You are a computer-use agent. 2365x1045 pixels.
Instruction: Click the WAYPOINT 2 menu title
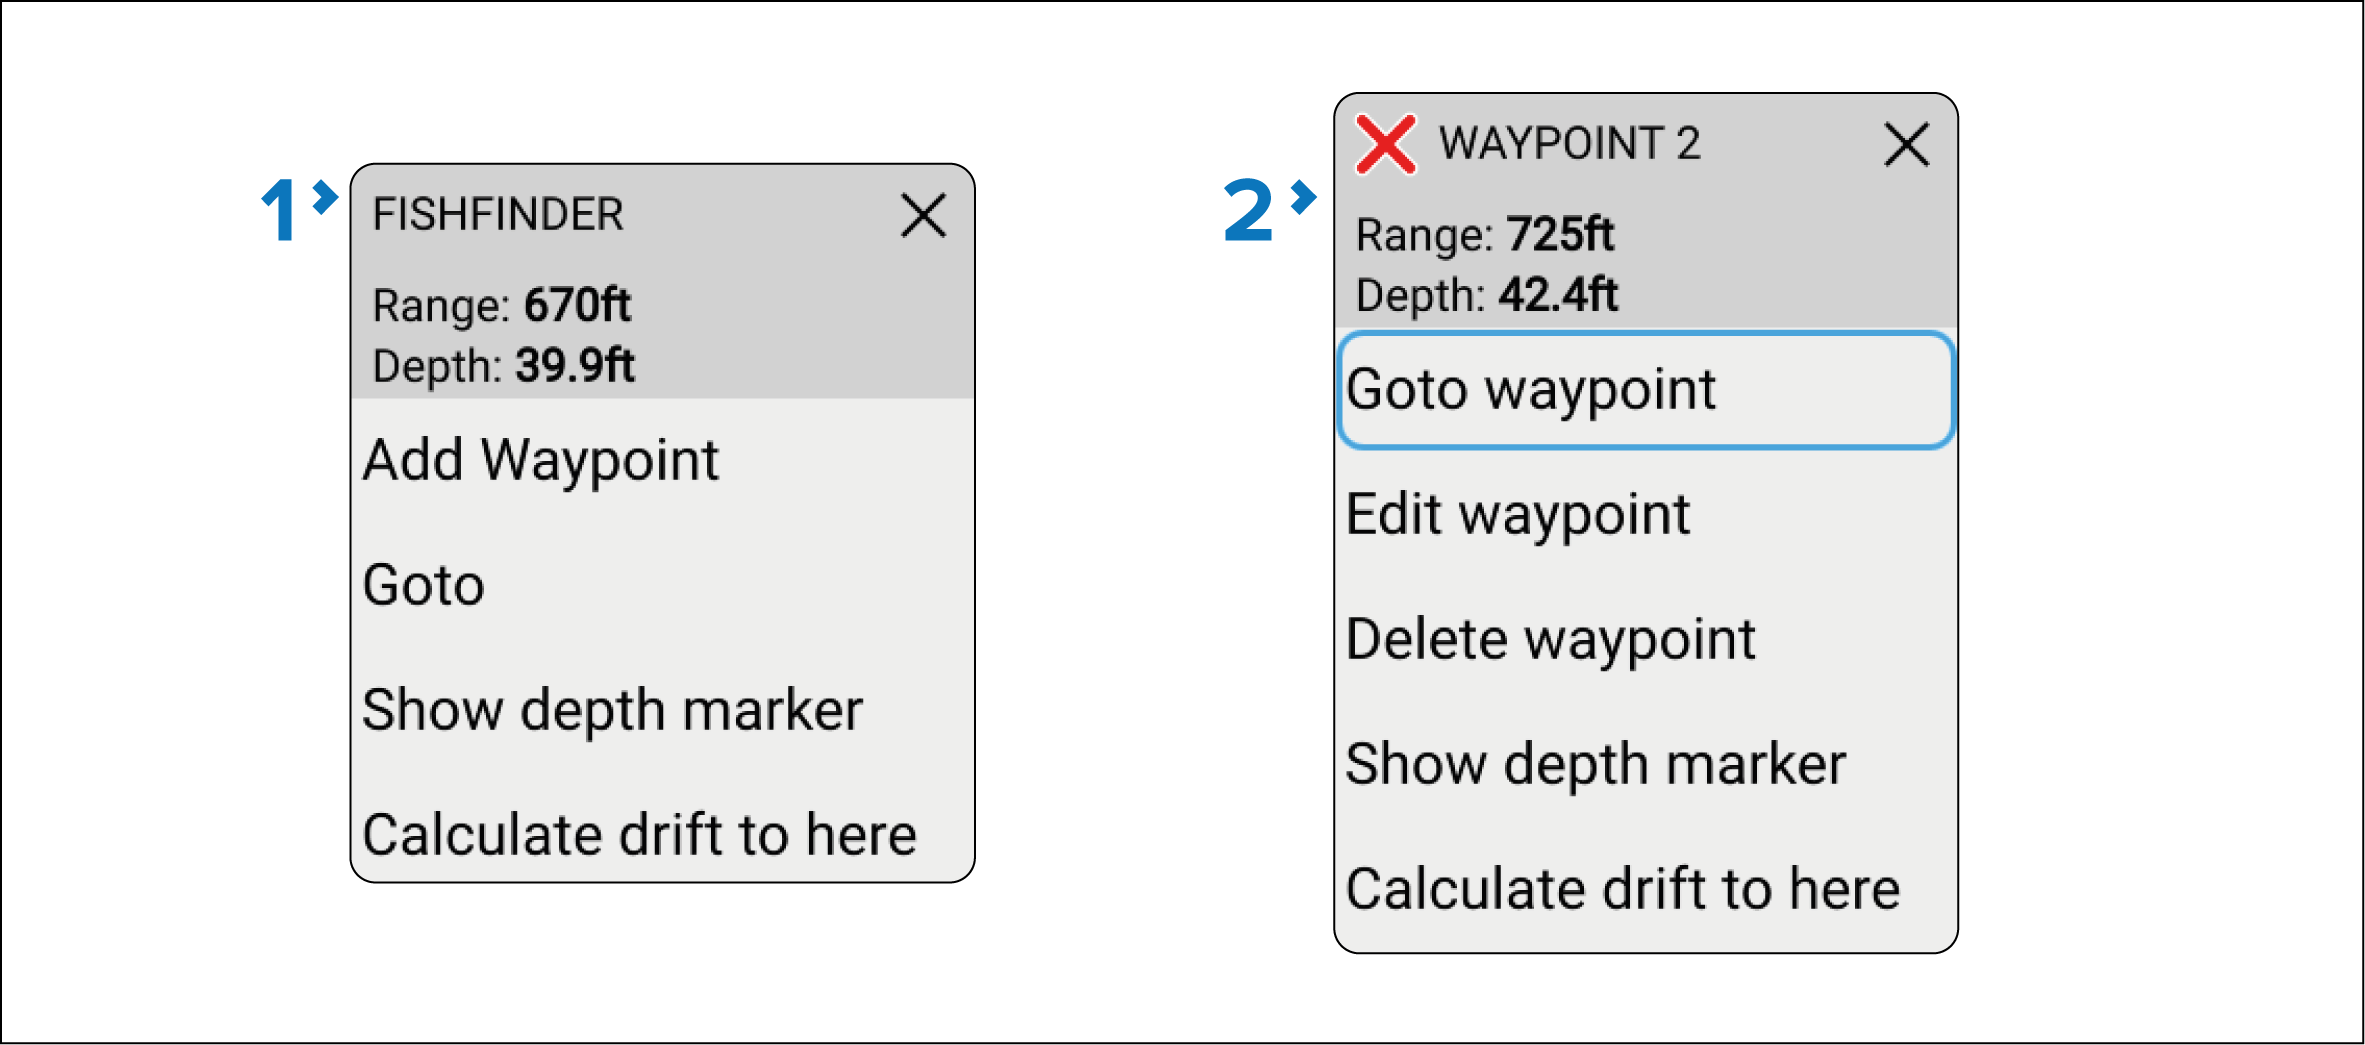(1569, 144)
